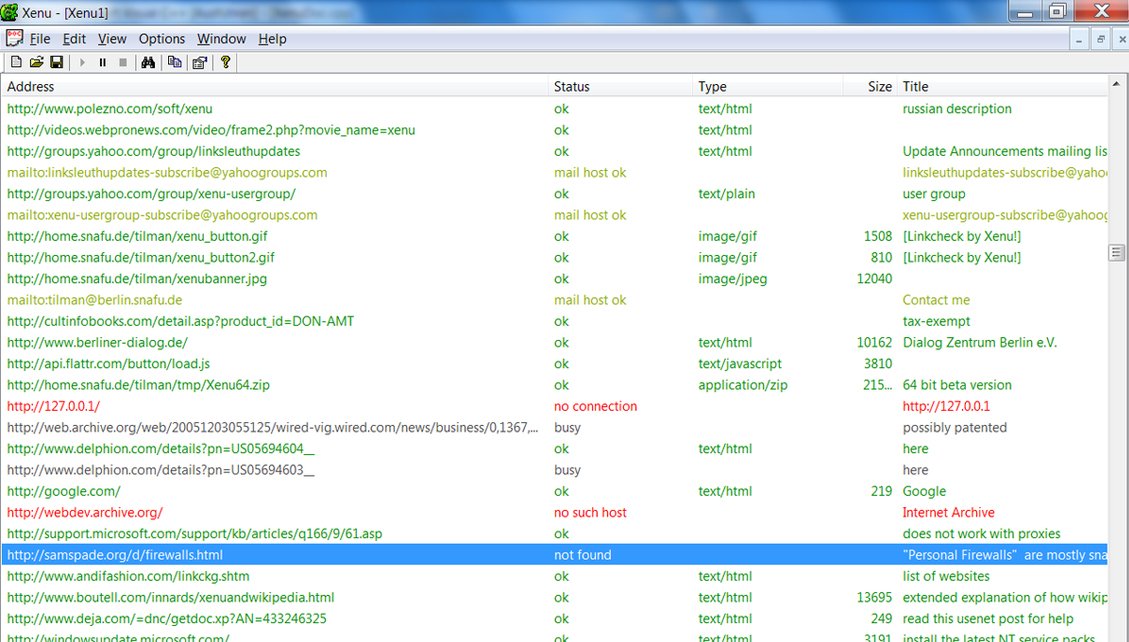Click the "no such host" status cell
Viewport: 1129px width, 642px height.
tap(590, 512)
